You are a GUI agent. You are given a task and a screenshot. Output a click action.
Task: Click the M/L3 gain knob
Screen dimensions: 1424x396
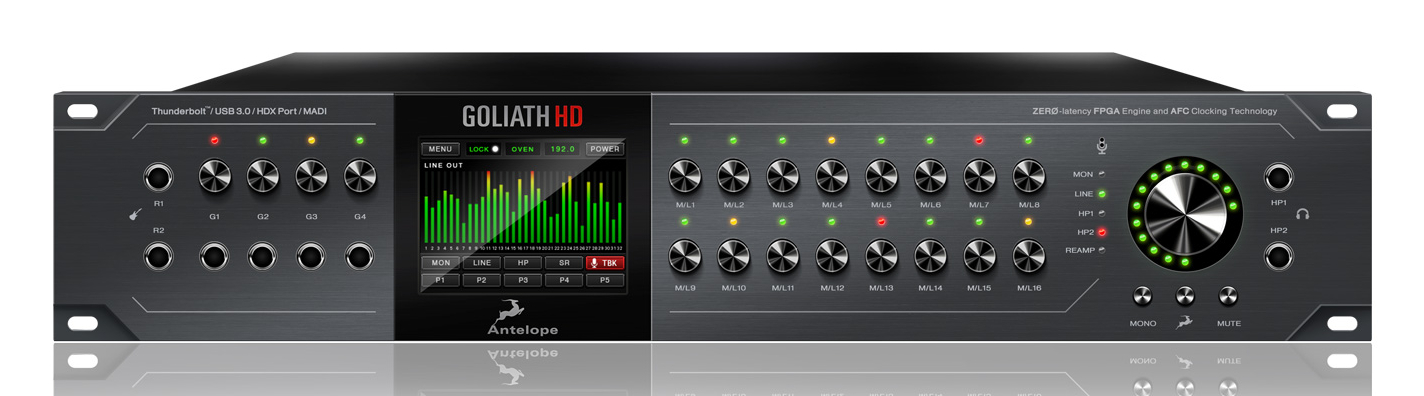coord(783,177)
